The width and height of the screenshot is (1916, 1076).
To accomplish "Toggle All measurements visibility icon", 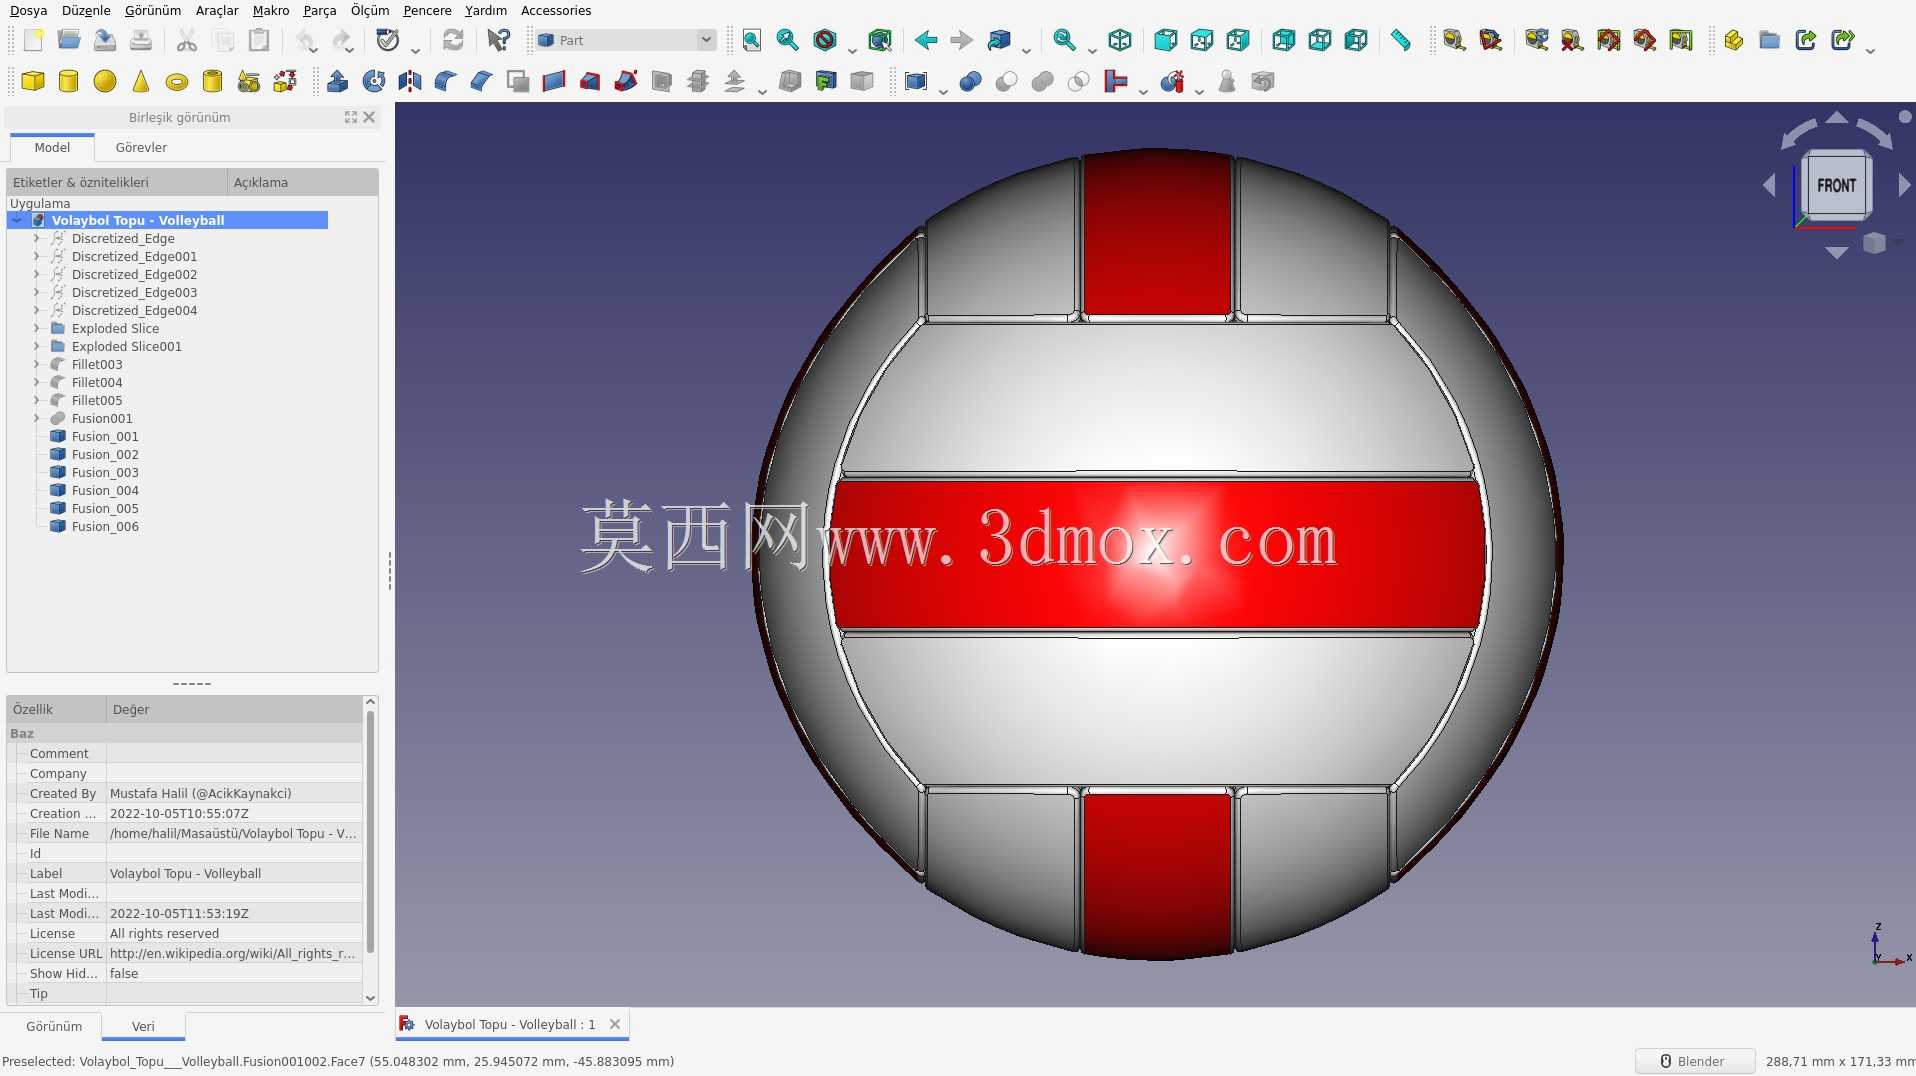I will click(x=1608, y=40).
